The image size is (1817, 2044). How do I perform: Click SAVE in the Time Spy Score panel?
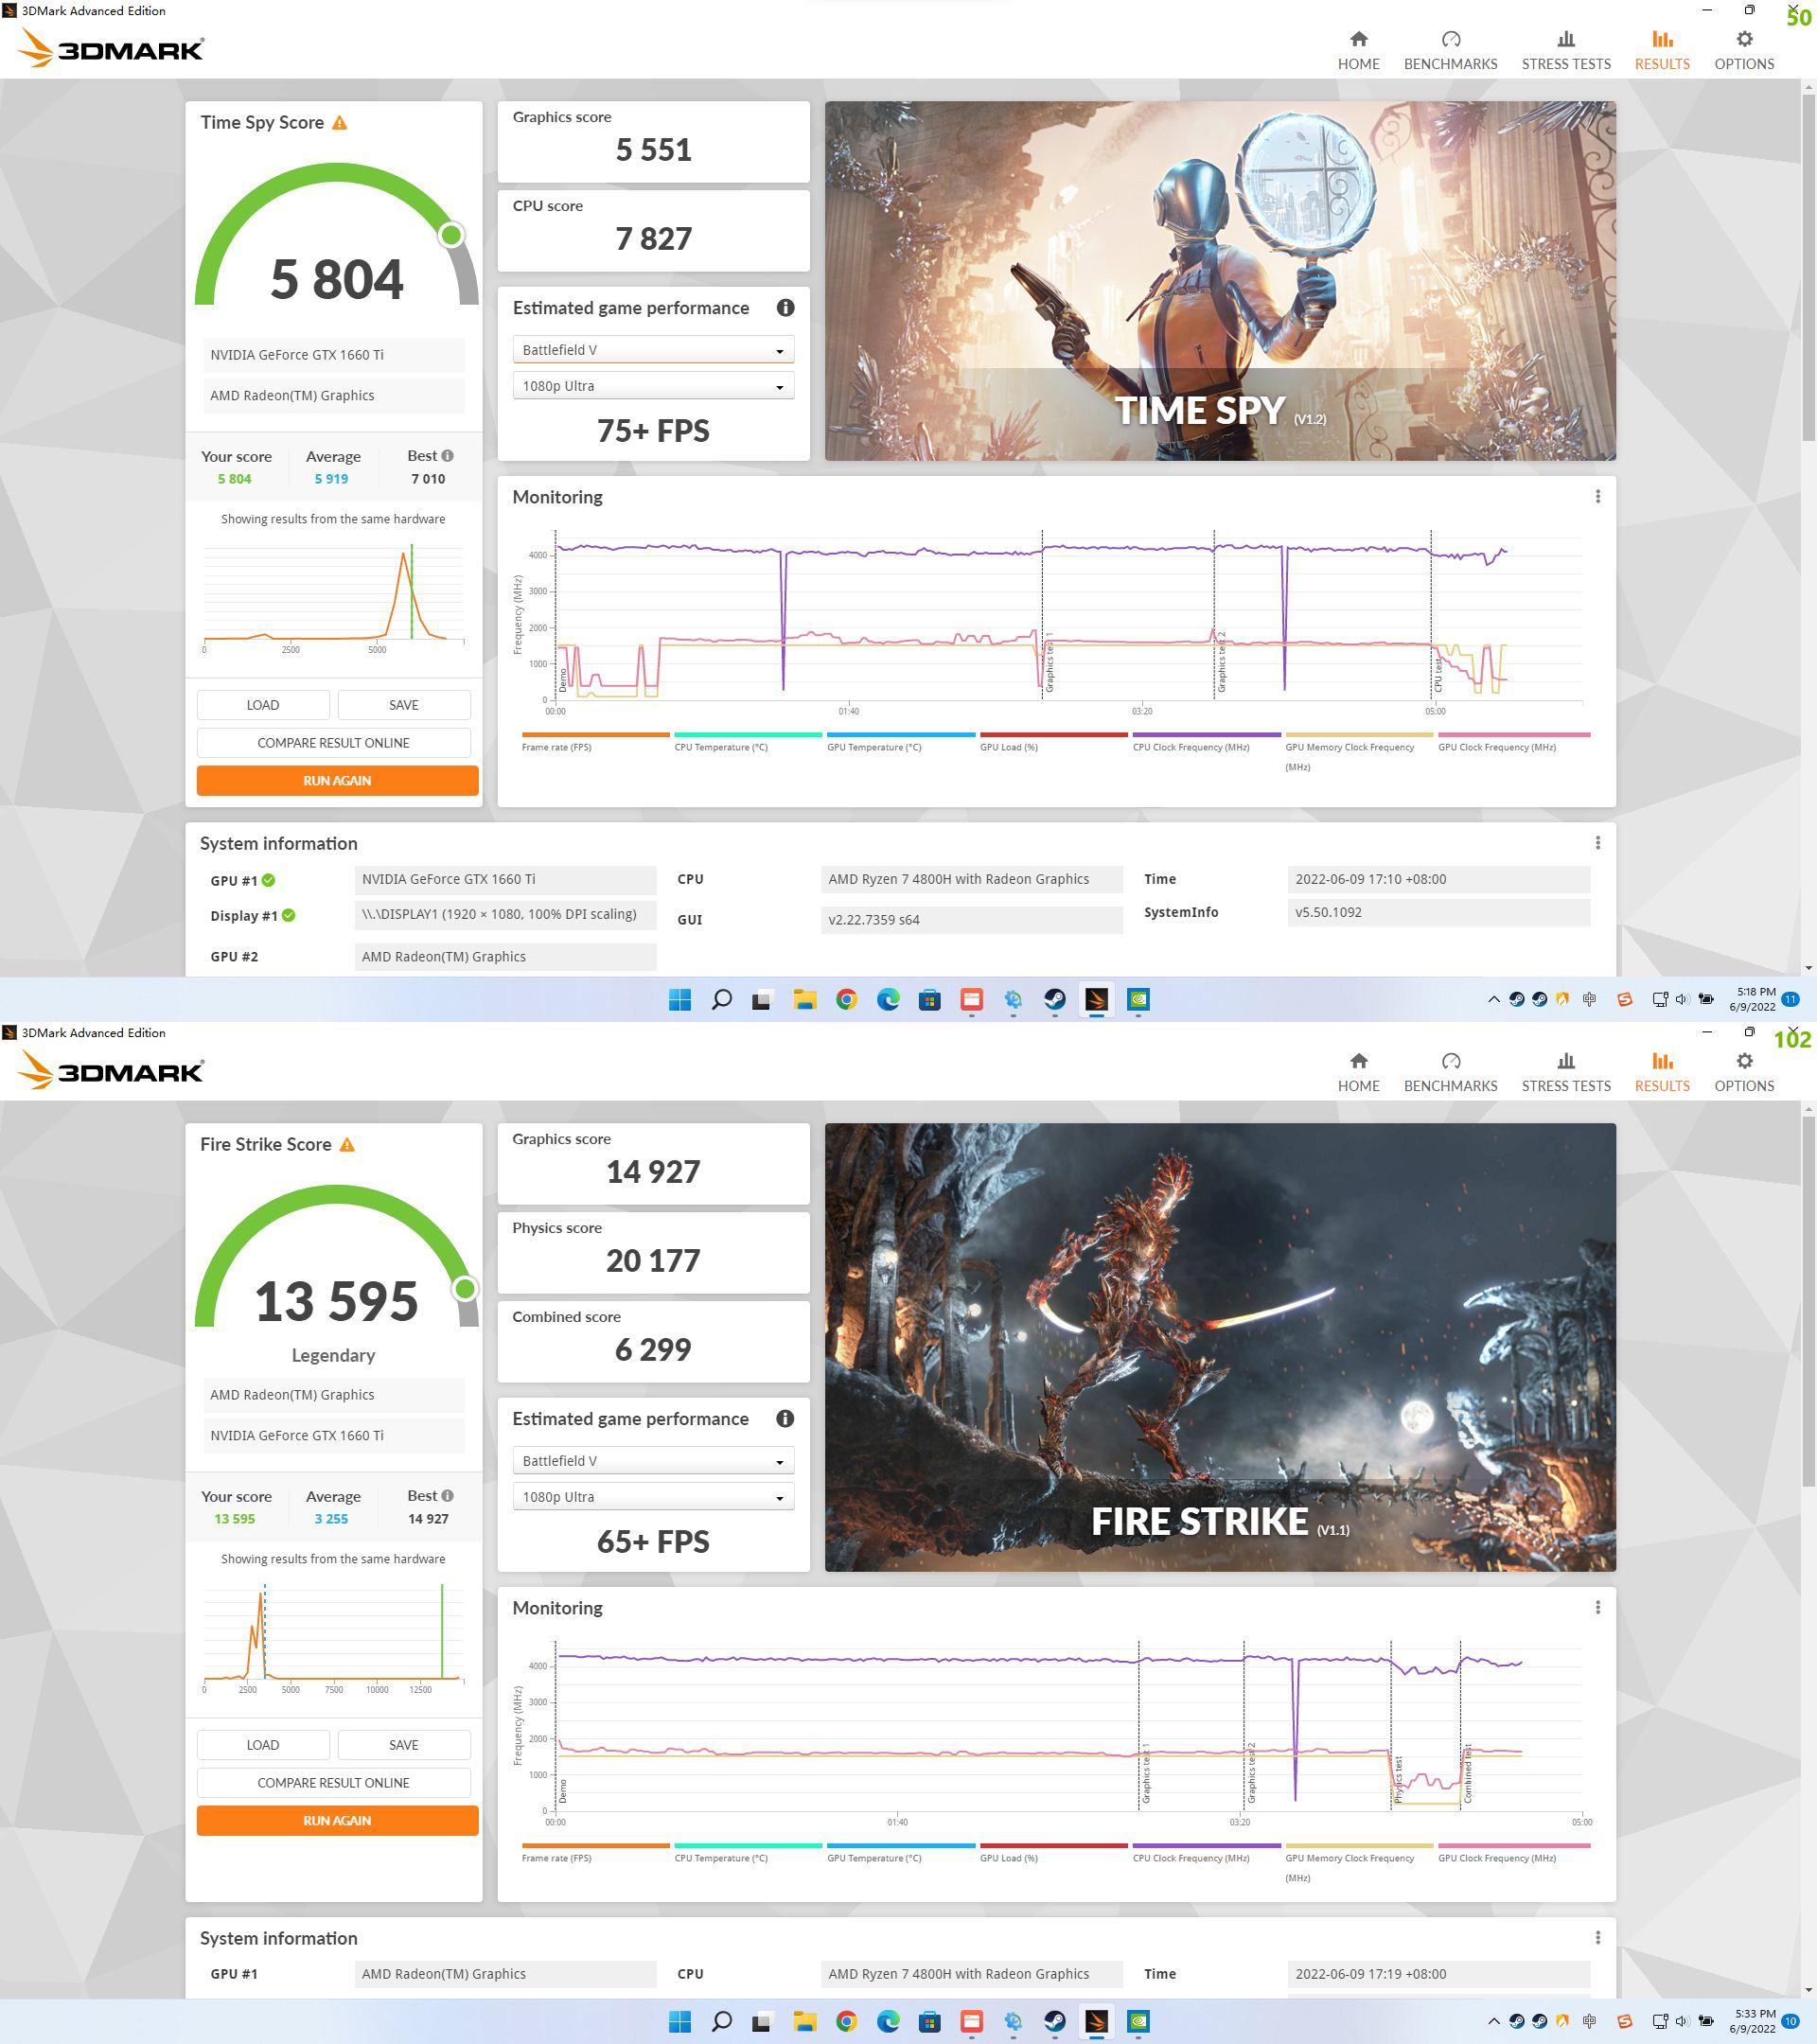[x=404, y=705]
